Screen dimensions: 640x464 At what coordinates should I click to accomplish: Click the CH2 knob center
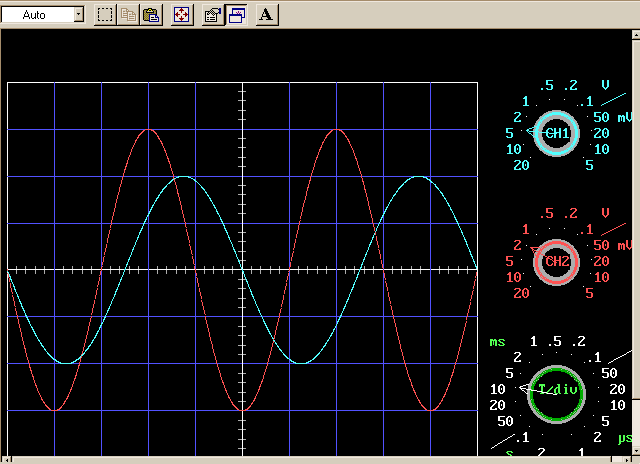pyautogui.click(x=555, y=262)
